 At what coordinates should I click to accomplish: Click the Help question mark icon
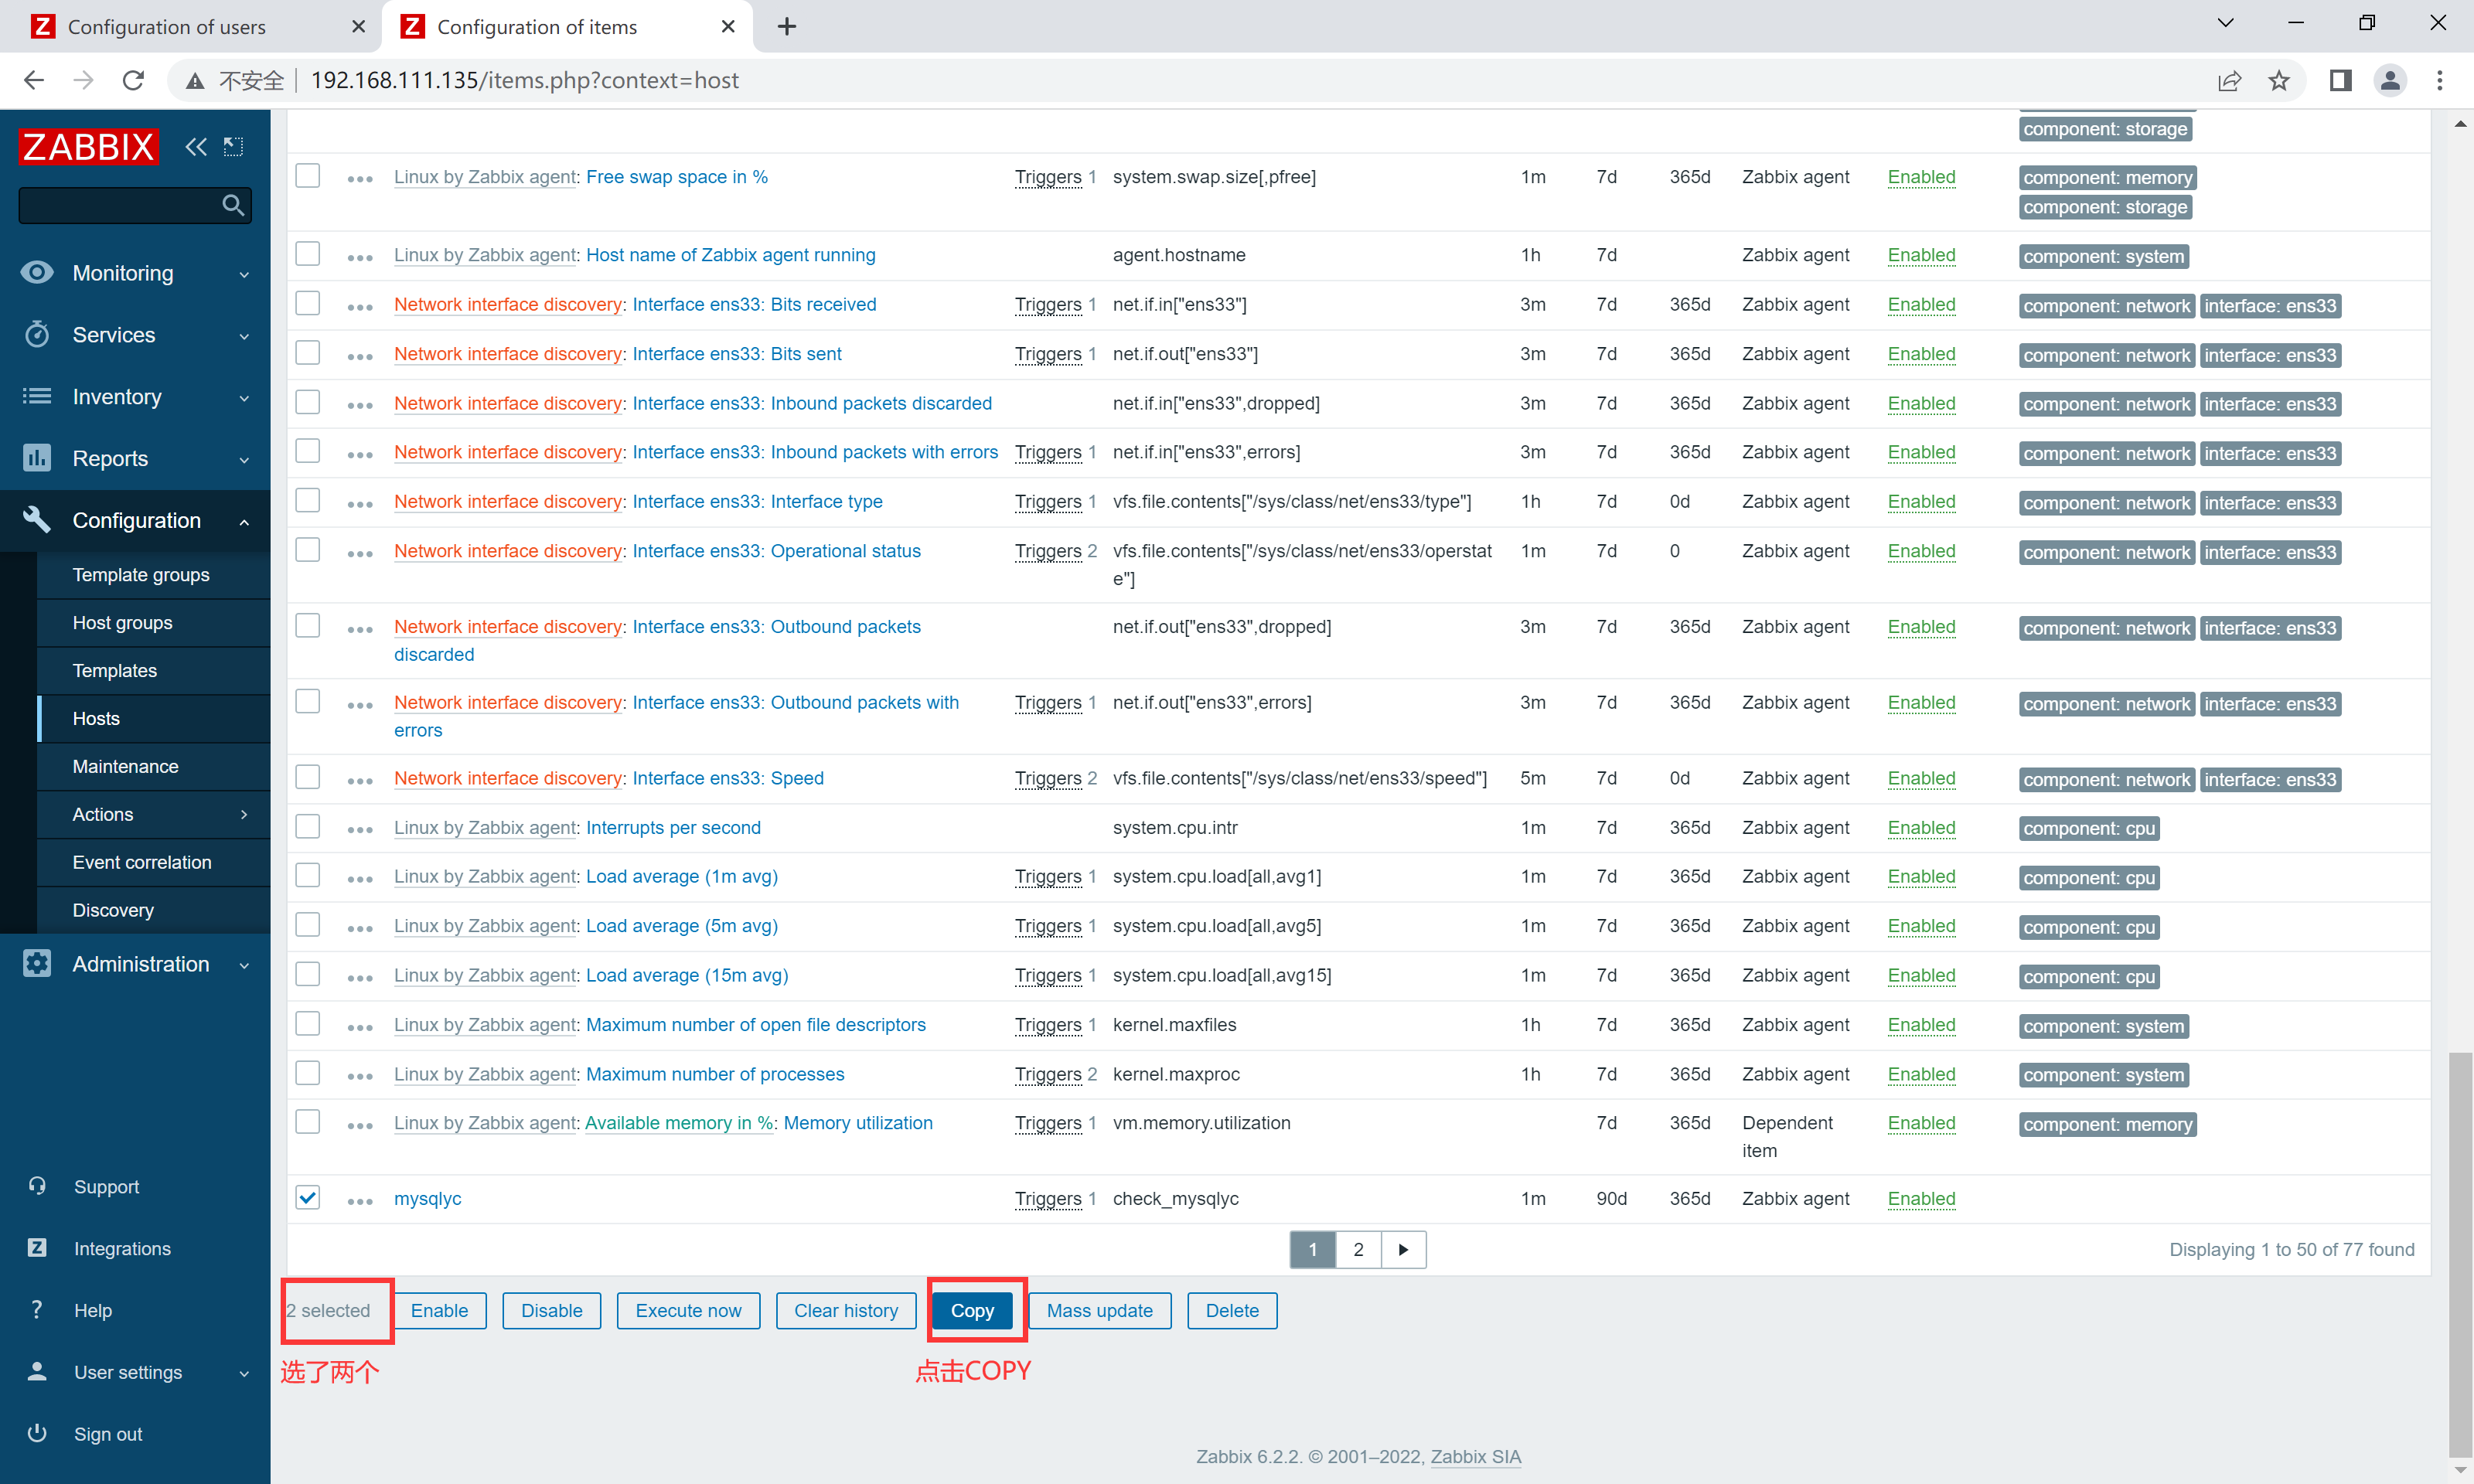37,1310
